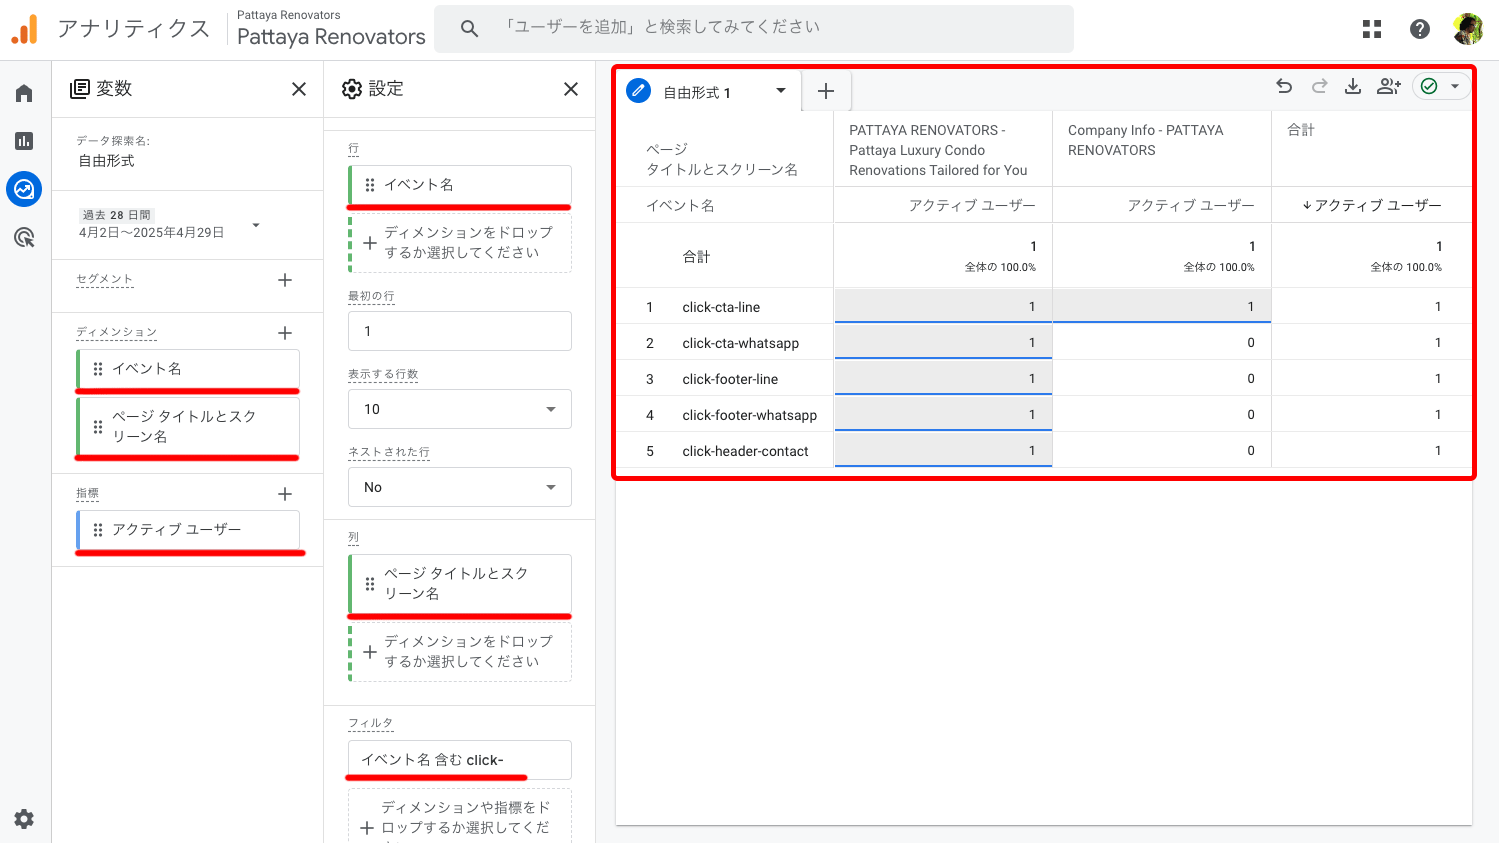
Task: Open Admin settings gear at bottom left
Action: (x=24, y=819)
